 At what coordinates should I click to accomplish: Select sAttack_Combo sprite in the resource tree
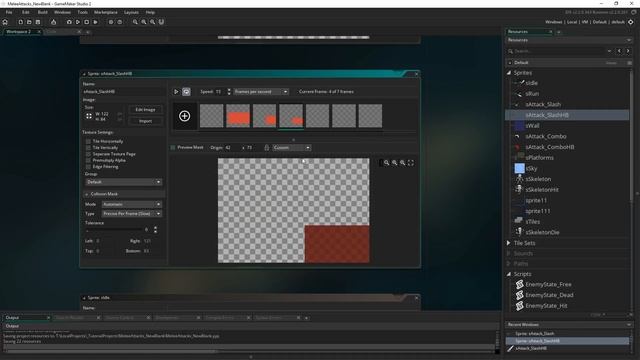(x=545, y=136)
